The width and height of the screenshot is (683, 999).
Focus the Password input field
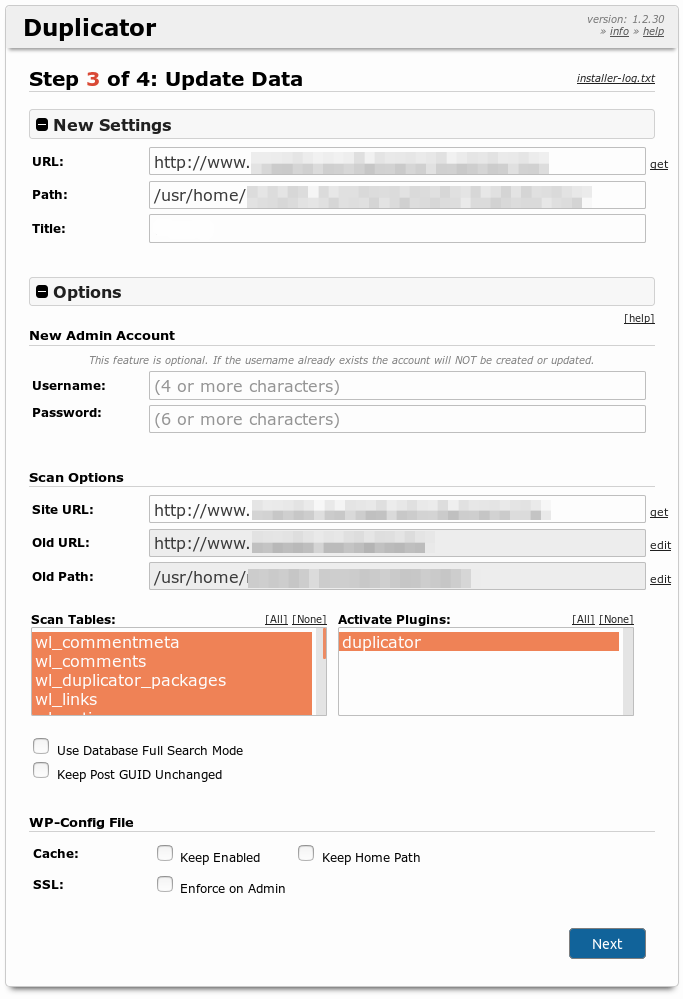pyautogui.click(x=397, y=419)
